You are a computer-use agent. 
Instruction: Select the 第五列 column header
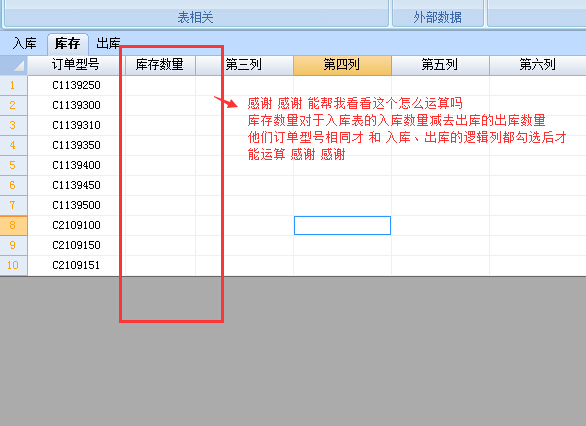(x=440, y=65)
